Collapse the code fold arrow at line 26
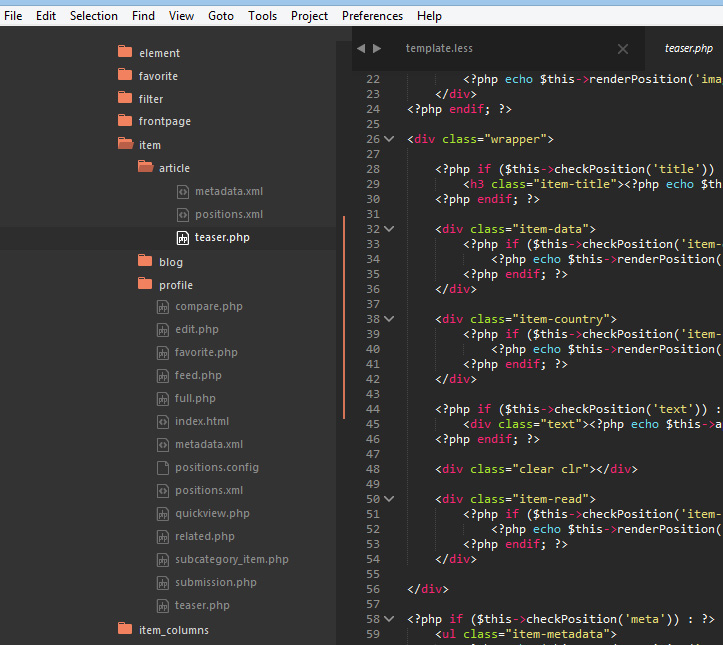 (389, 139)
